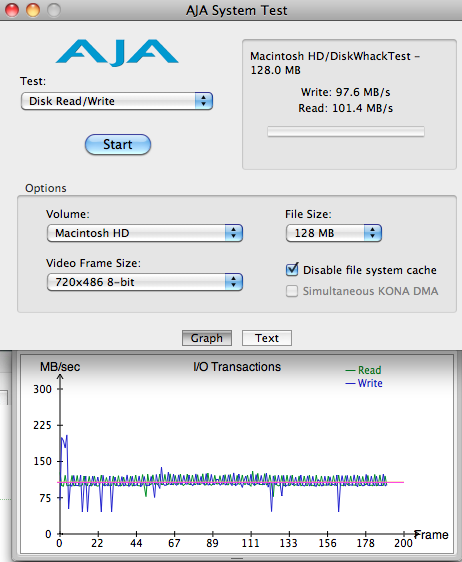Image resolution: width=462 pixels, height=562 pixels.
Task: Close the AJA System Test window
Action: pos(12,10)
